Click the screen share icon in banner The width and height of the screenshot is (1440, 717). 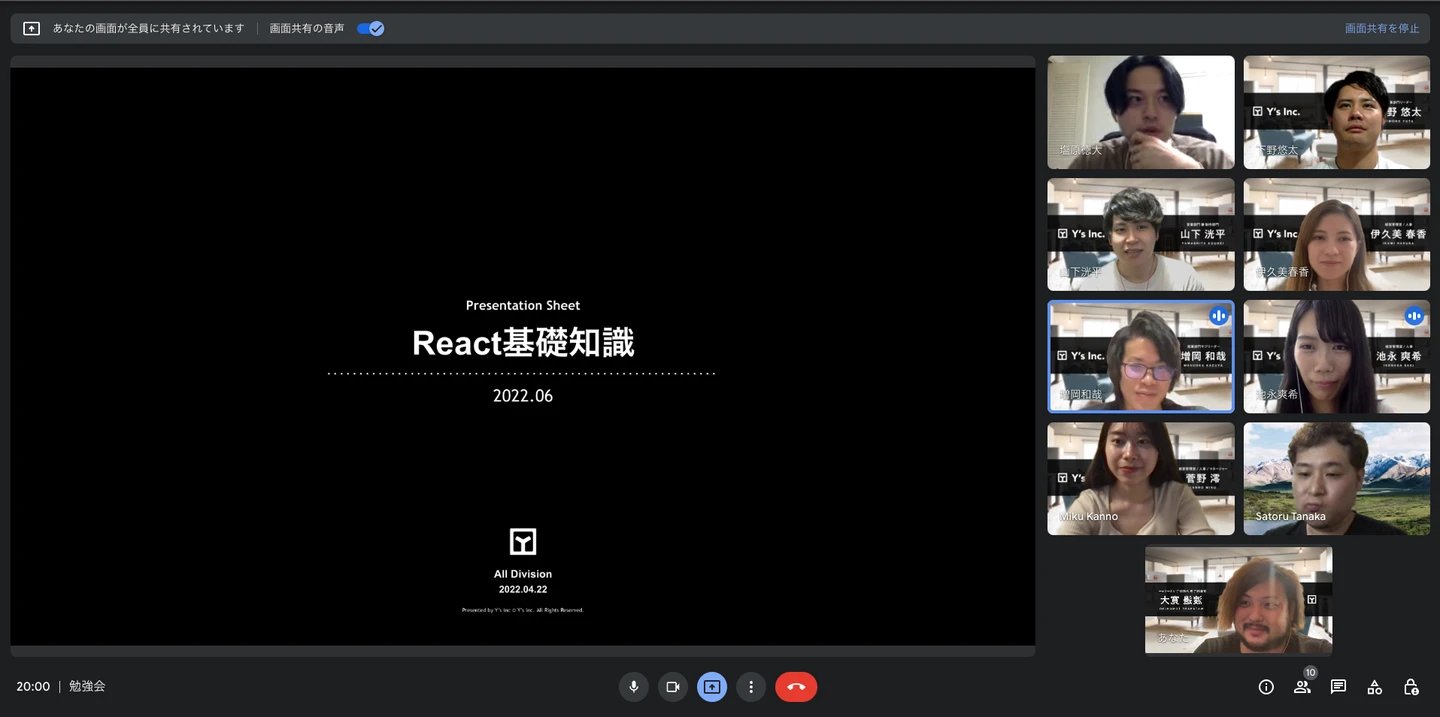click(x=31, y=29)
